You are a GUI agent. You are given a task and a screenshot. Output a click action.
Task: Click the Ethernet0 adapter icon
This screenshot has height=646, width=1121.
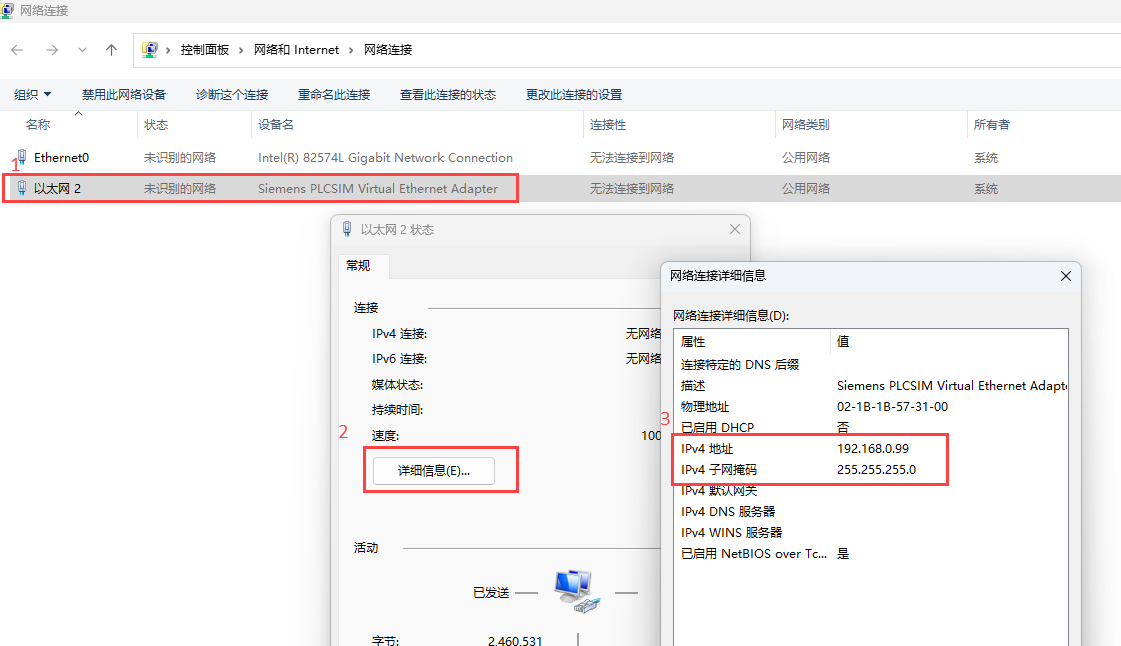click(x=22, y=157)
